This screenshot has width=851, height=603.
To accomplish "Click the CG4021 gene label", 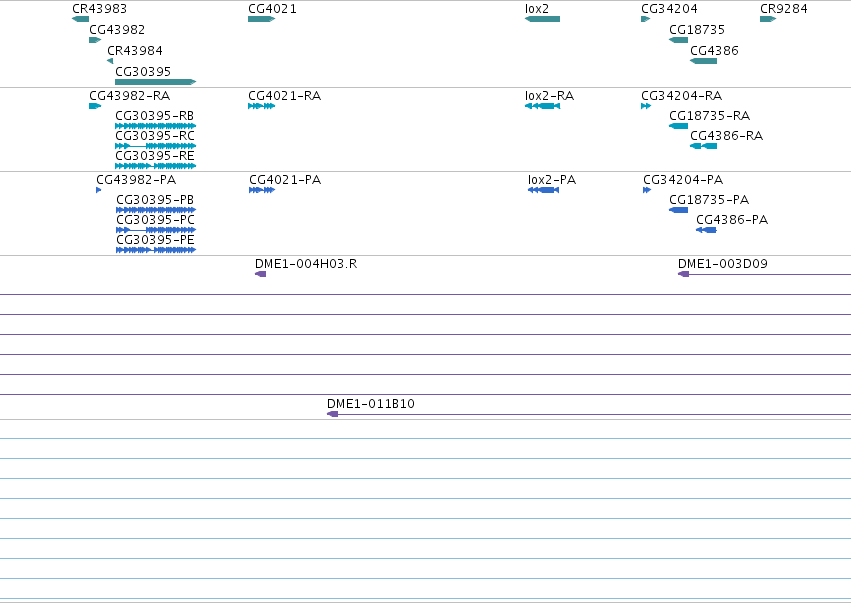I will [272, 9].
